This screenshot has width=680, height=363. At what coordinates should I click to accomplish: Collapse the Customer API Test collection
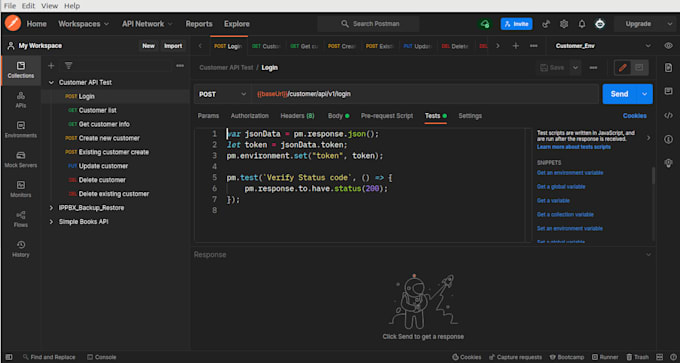[51, 82]
